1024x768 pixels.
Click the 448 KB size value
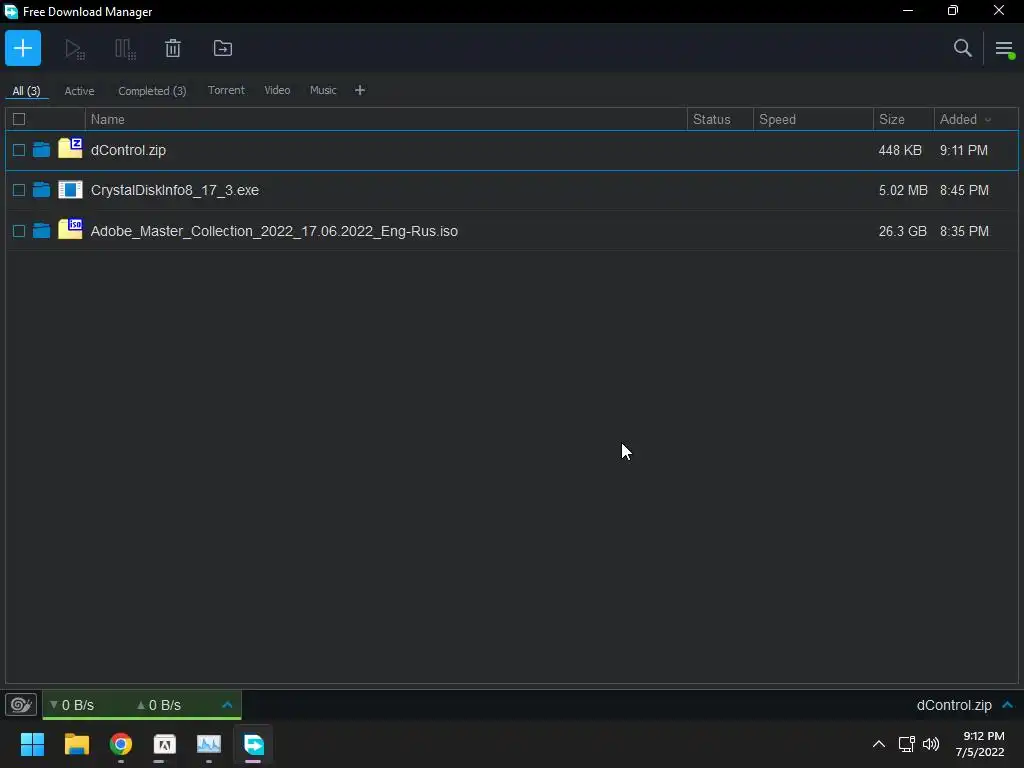[x=900, y=150]
